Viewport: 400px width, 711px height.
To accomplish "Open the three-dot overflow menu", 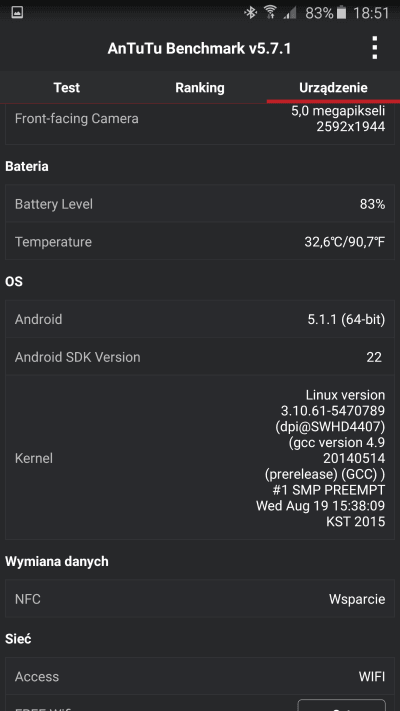I will pyautogui.click(x=374, y=48).
